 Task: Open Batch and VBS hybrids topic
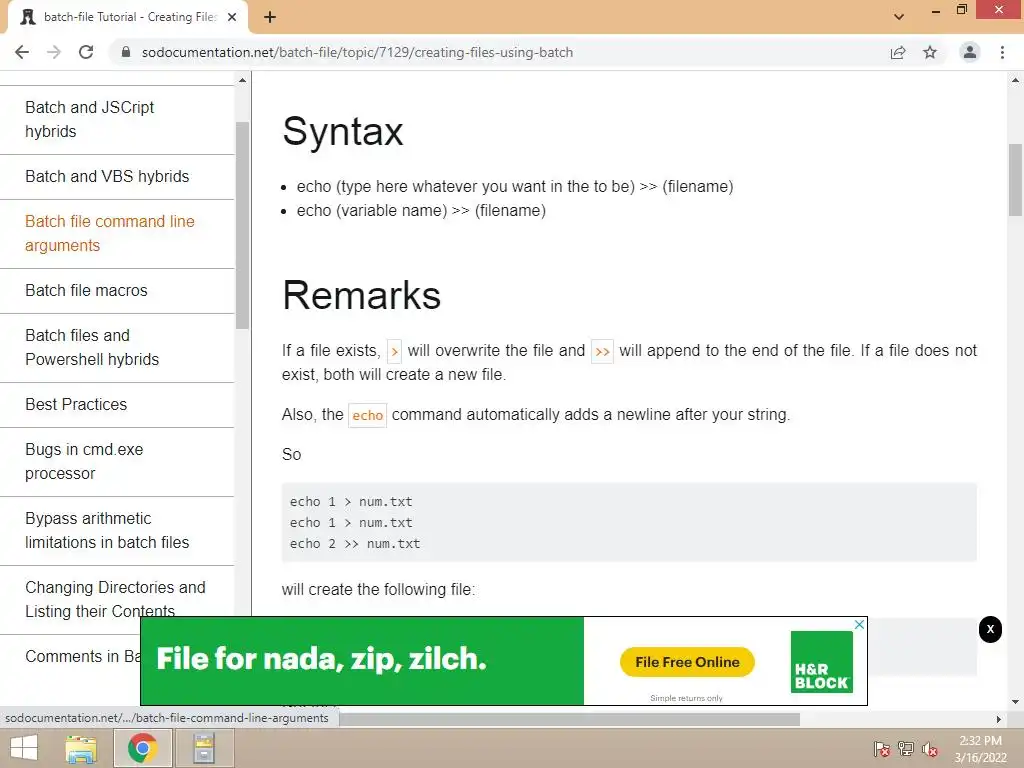(117, 176)
